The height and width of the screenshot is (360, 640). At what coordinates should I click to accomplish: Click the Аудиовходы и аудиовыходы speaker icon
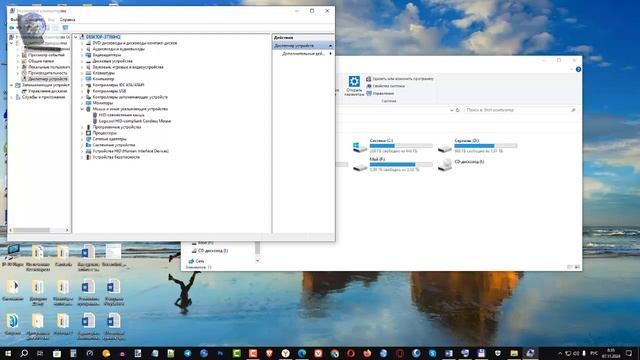(88, 49)
